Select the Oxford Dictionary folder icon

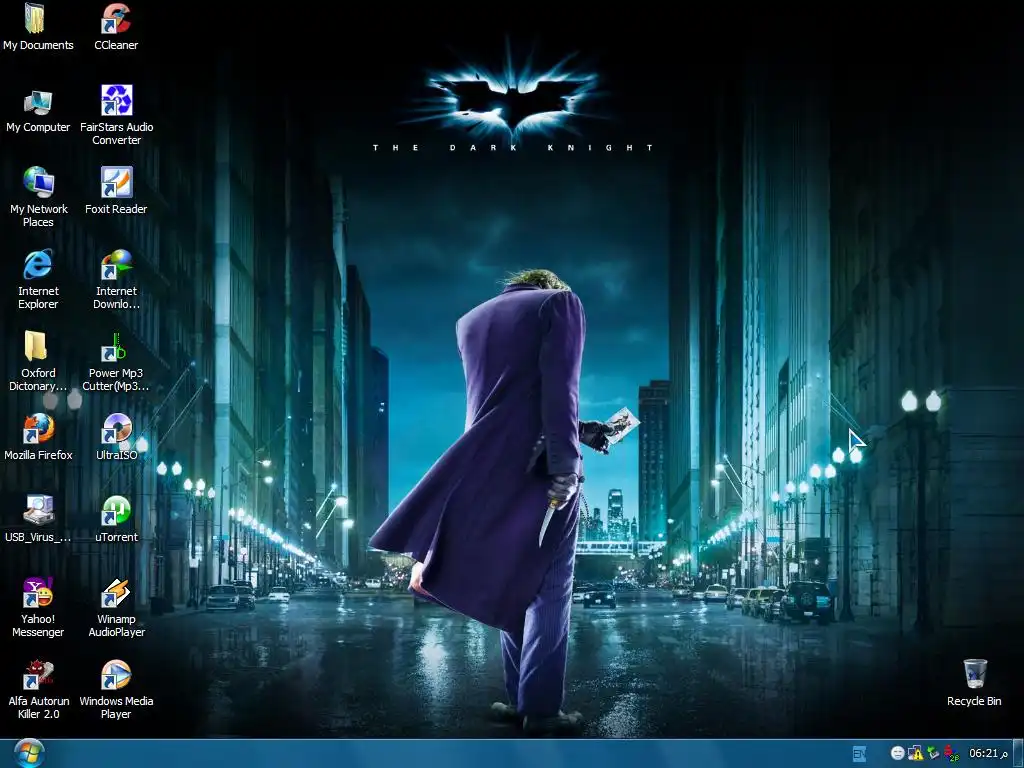pyautogui.click(x=37, y=346)
